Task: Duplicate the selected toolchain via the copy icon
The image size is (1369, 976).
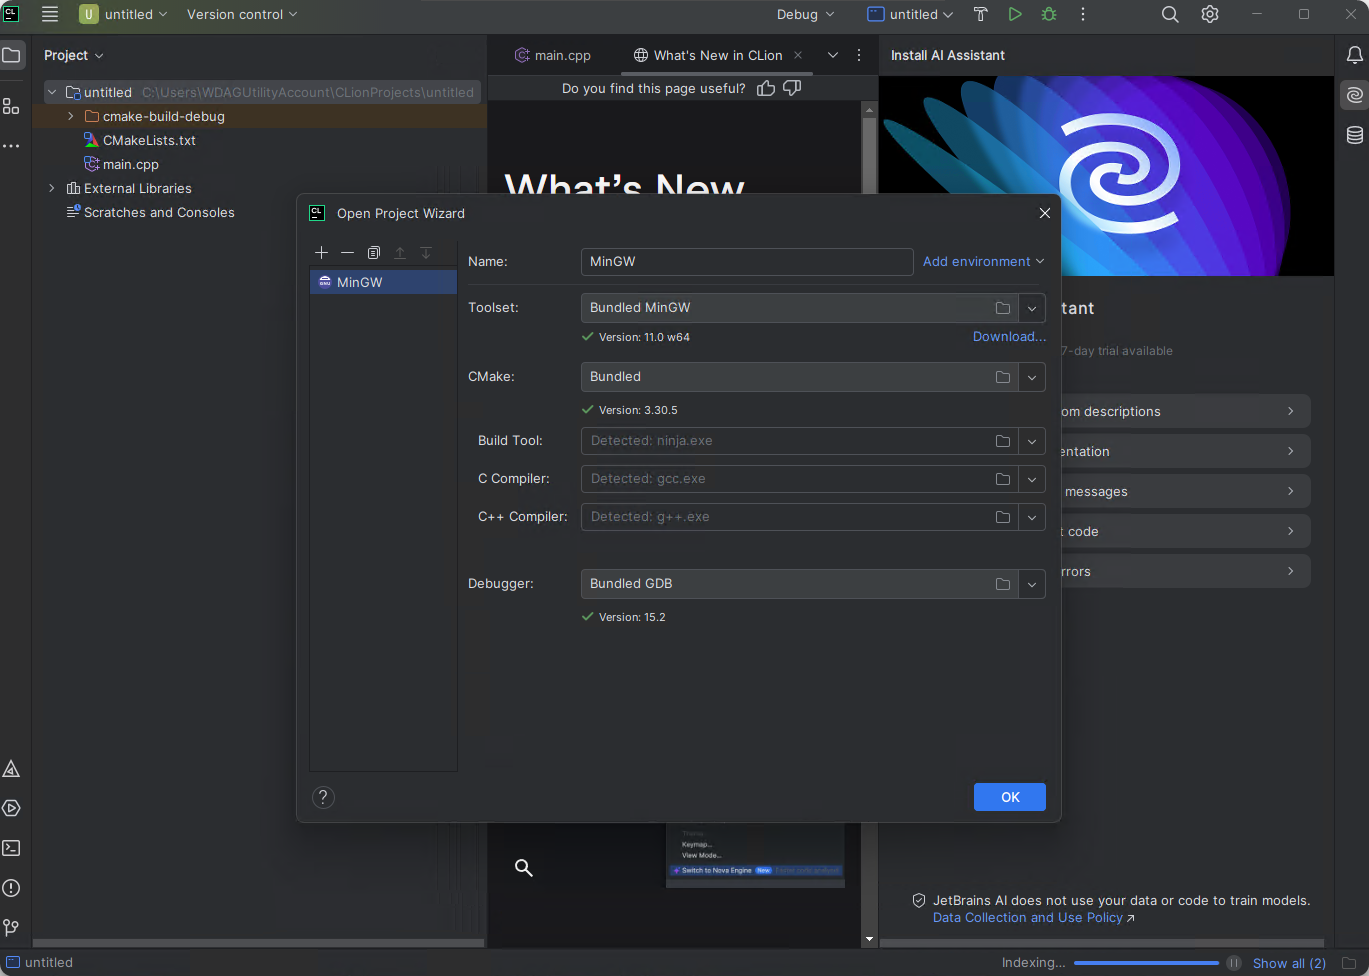Action: 373,252
